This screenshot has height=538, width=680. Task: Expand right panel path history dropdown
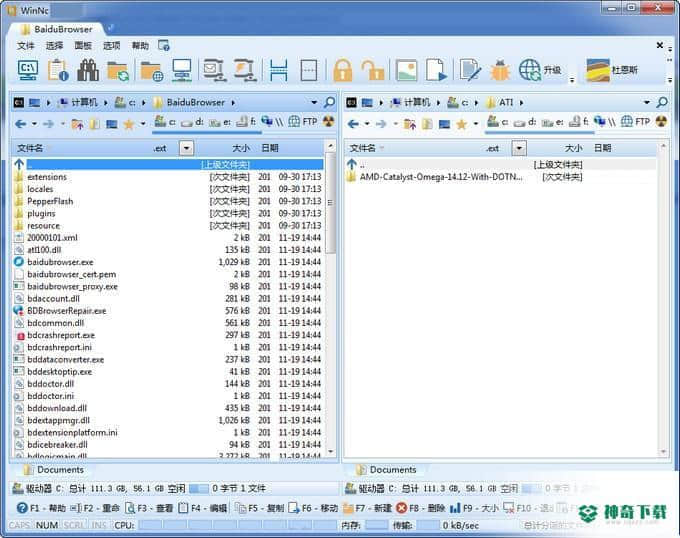pos(647,103)
